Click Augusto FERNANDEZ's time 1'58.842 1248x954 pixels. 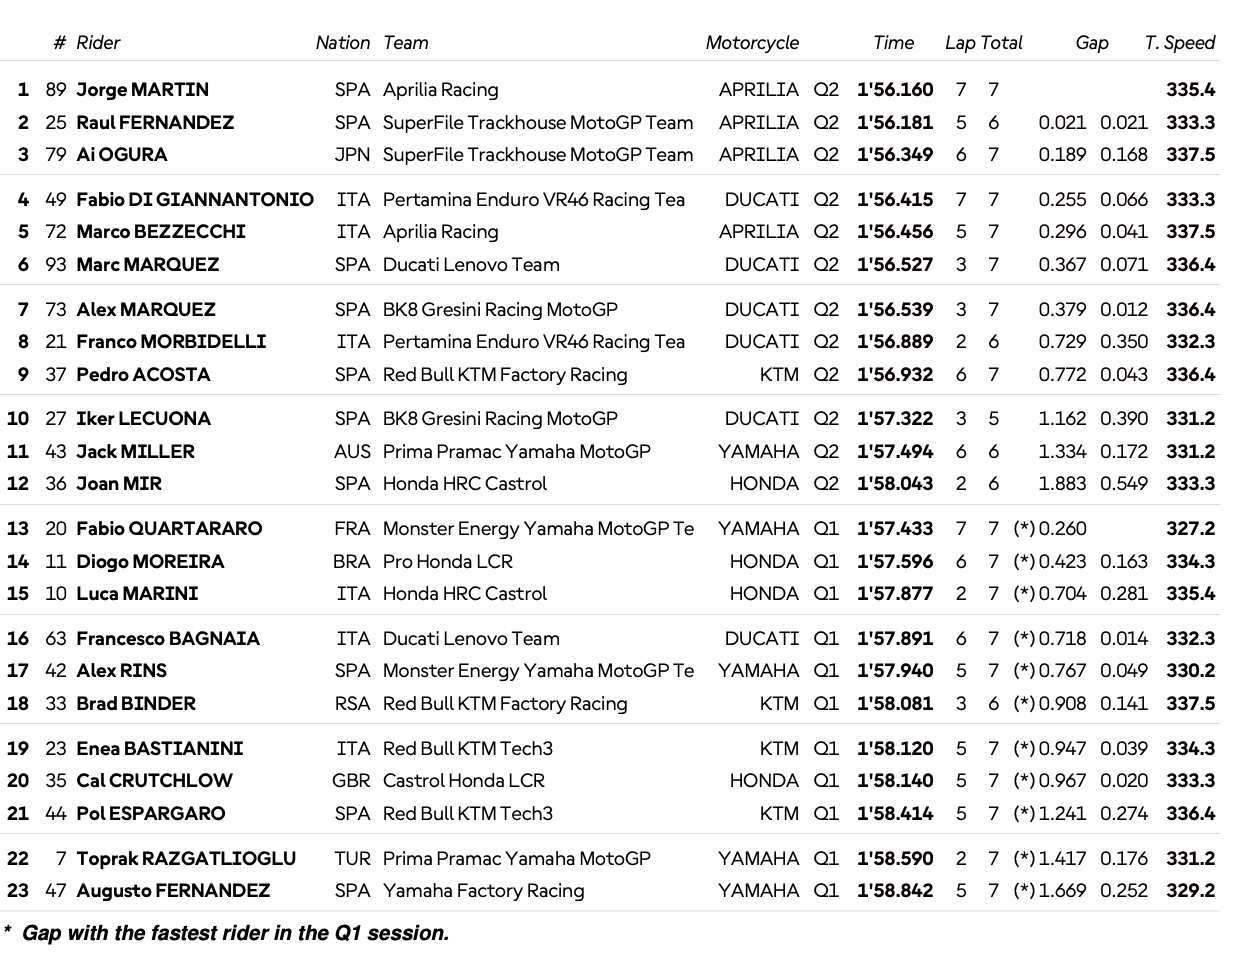895,891
